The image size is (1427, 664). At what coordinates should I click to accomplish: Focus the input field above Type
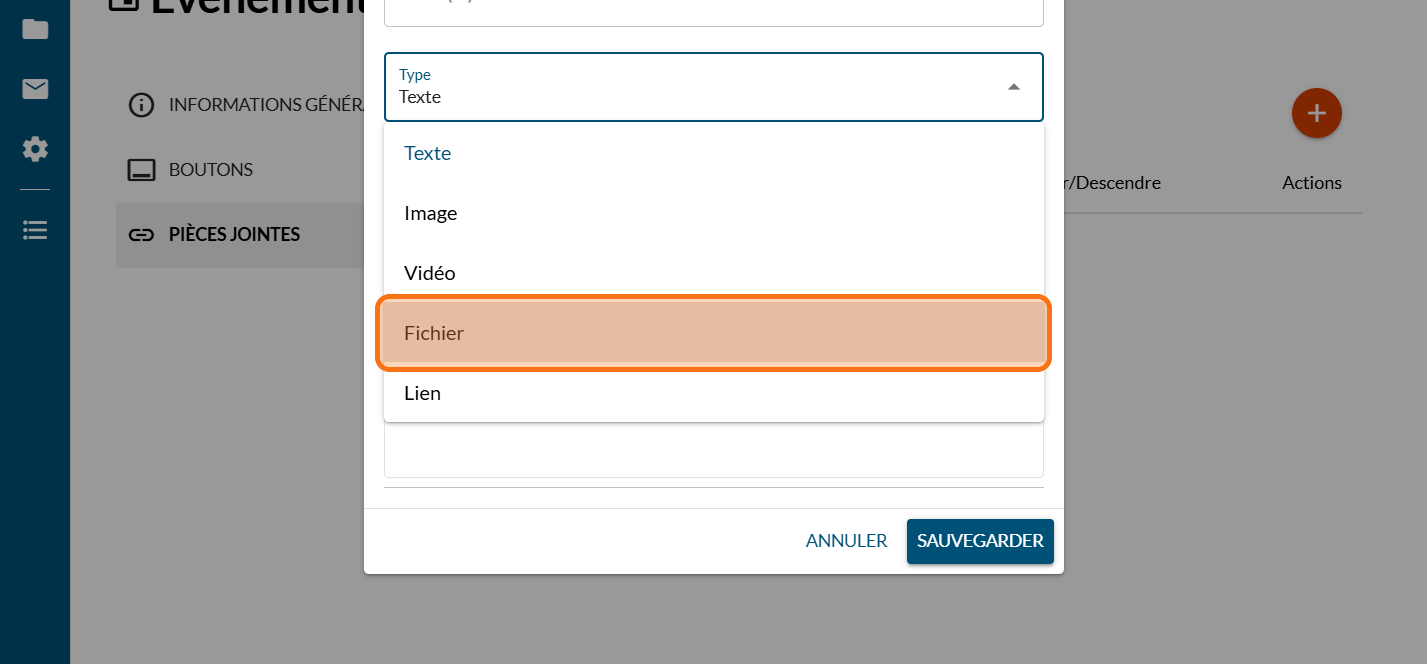point(713,12)
